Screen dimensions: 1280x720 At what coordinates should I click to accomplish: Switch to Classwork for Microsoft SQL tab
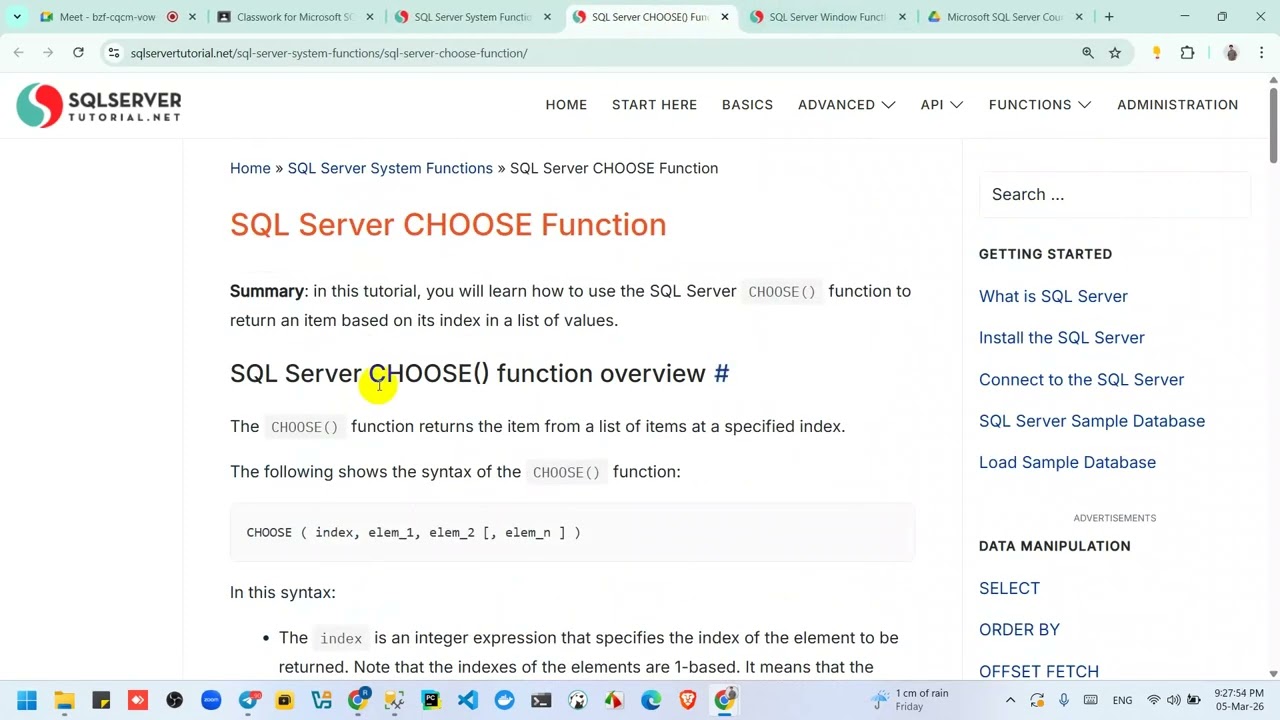click(296, 17)
